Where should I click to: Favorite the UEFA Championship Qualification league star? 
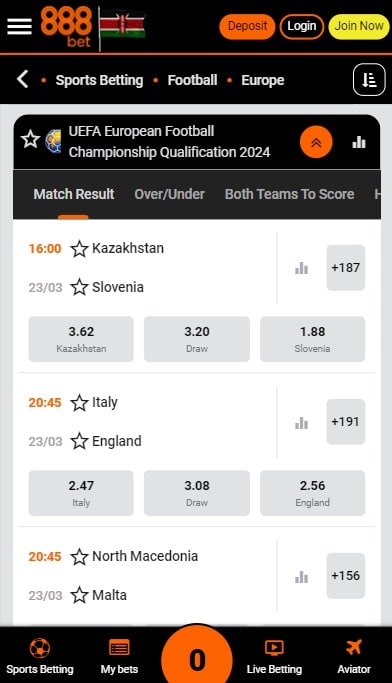(x=30, y=140)
